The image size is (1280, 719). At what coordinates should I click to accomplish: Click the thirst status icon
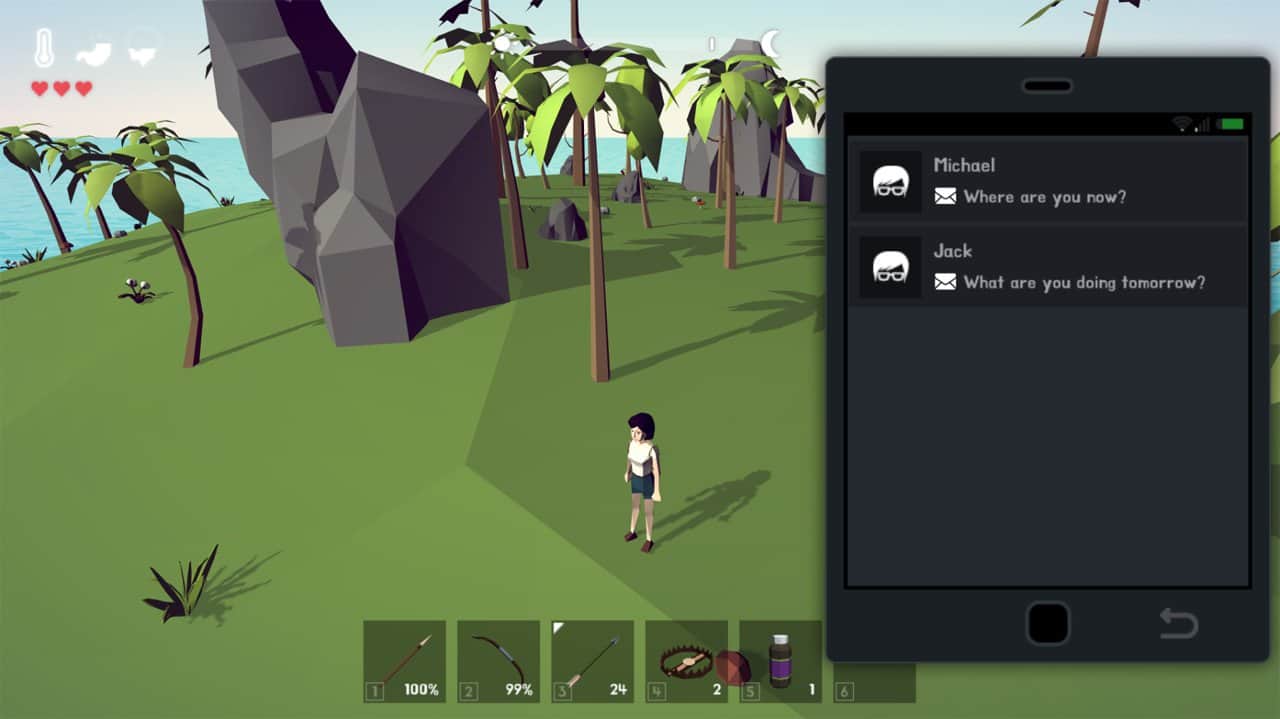tap(143, 49)
